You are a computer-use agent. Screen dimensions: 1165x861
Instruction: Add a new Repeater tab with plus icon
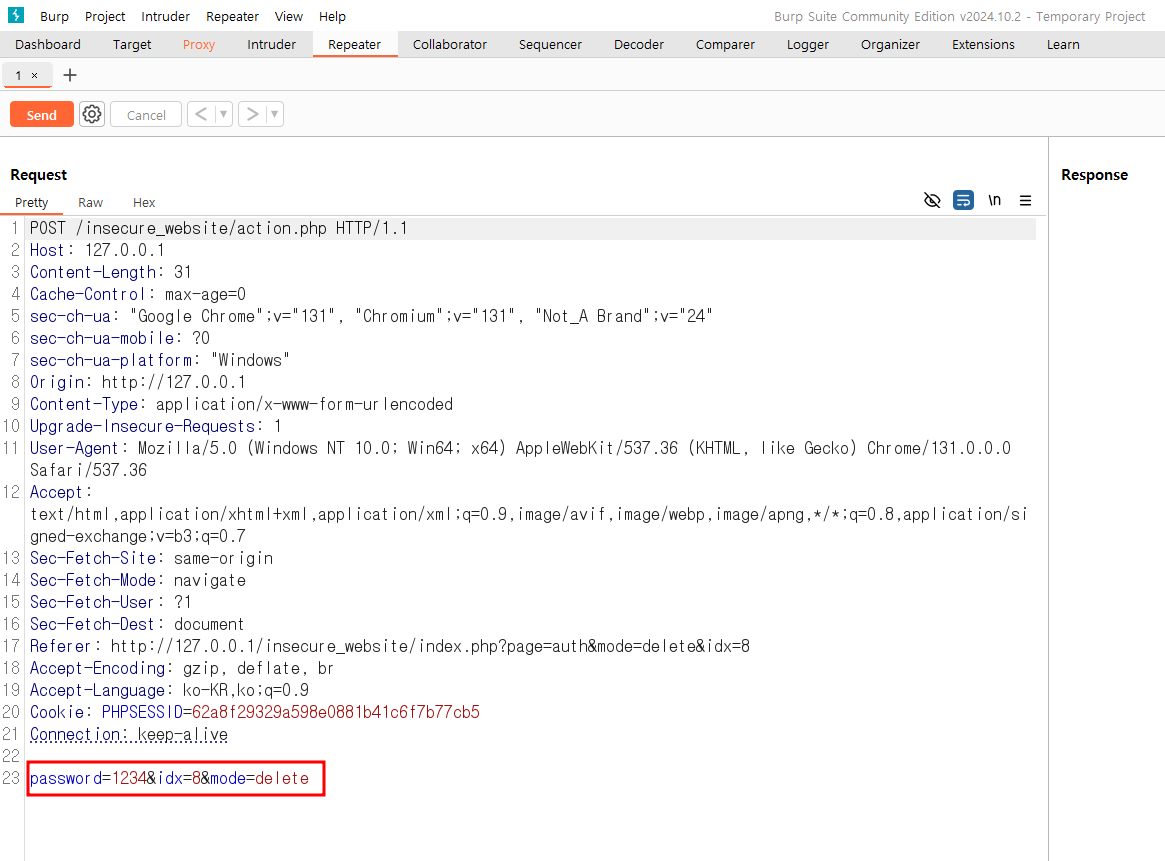tap(70, 75)
